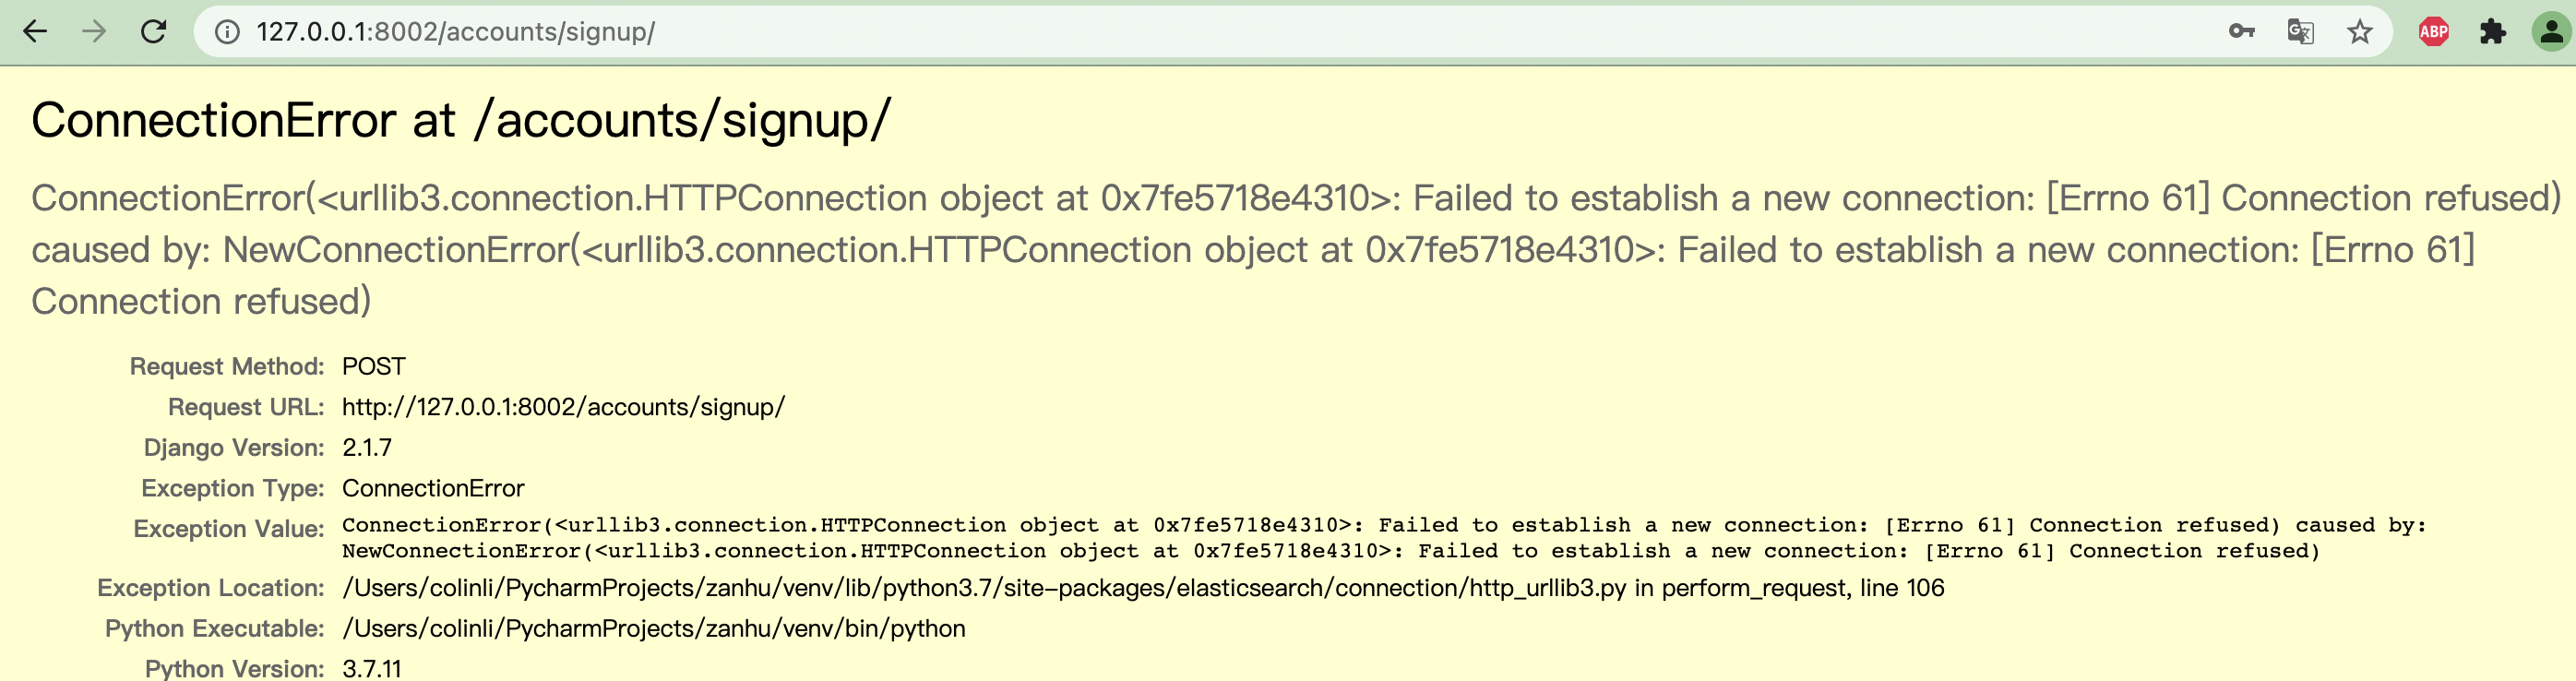Click the browser forward arrow

(94, 32)
